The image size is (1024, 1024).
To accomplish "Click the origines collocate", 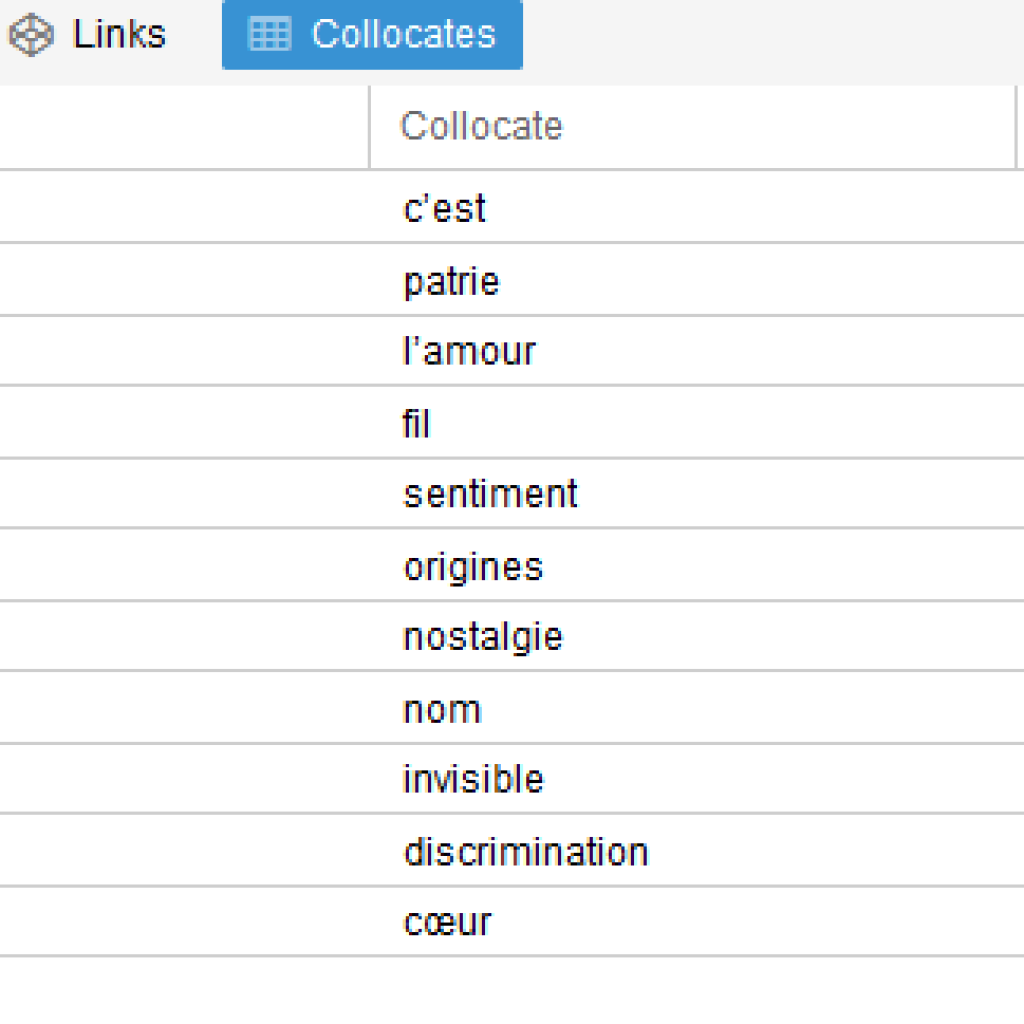I will point(473,567).
